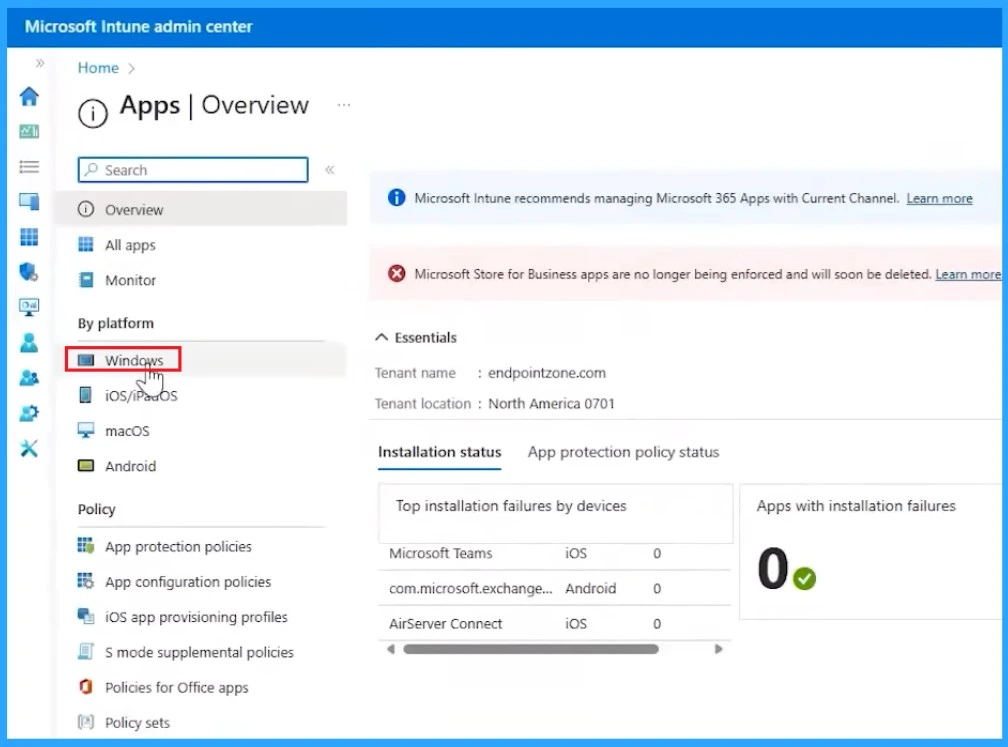This screenshot has width=1008, height=747.
Task: Click the Overview info icon in menu
Action: click(86, 209)
